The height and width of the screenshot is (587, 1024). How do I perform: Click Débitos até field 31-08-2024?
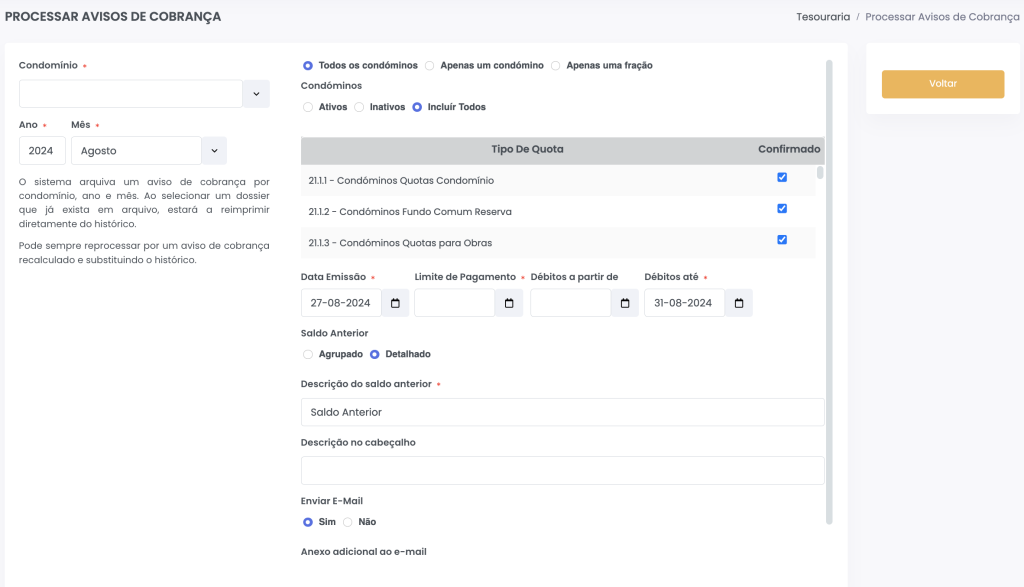(x=684, y=303)
